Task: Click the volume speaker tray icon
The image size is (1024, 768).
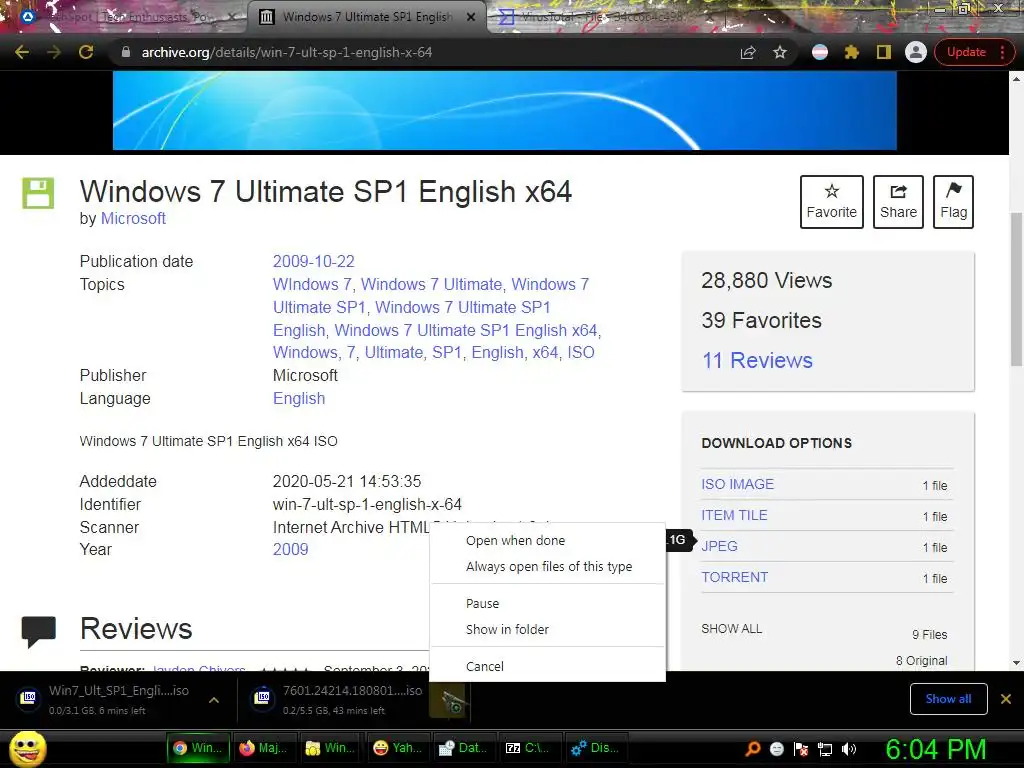Action: (849, 749)
